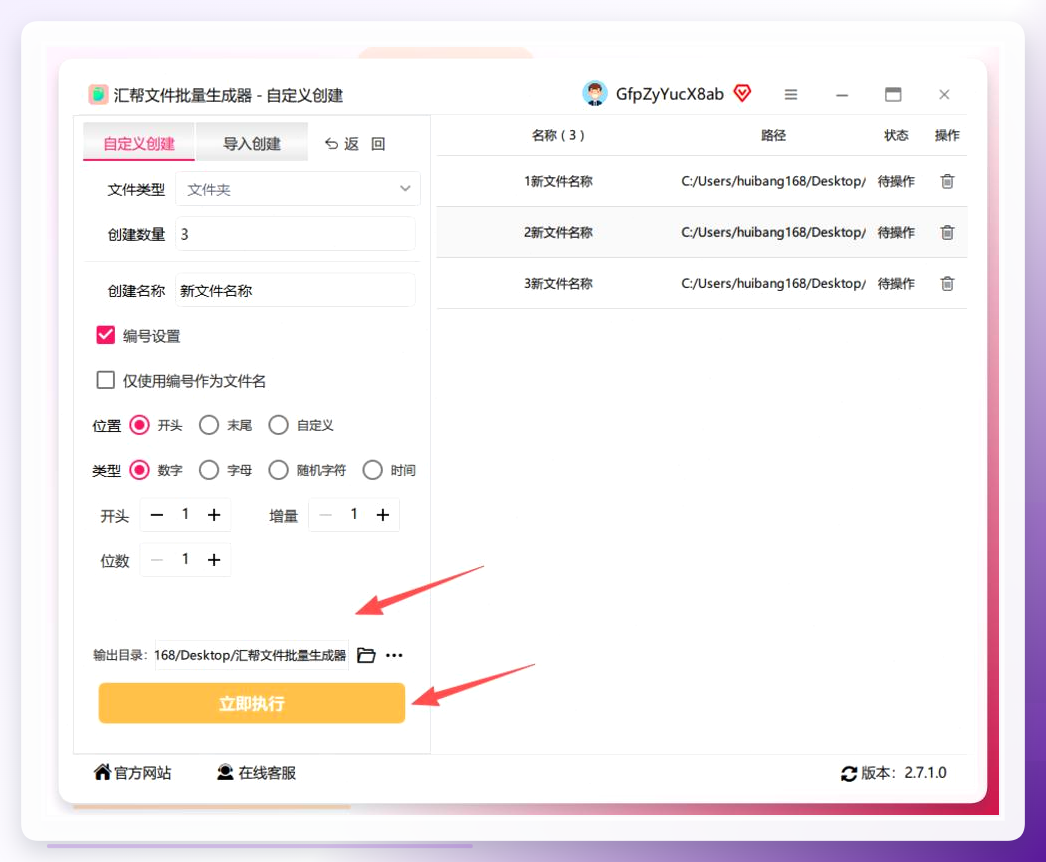Viewport: 1046px width, 862px height.
Task: Delete the 3新文件名称 row with trash icon
Action: pos(947,284)
